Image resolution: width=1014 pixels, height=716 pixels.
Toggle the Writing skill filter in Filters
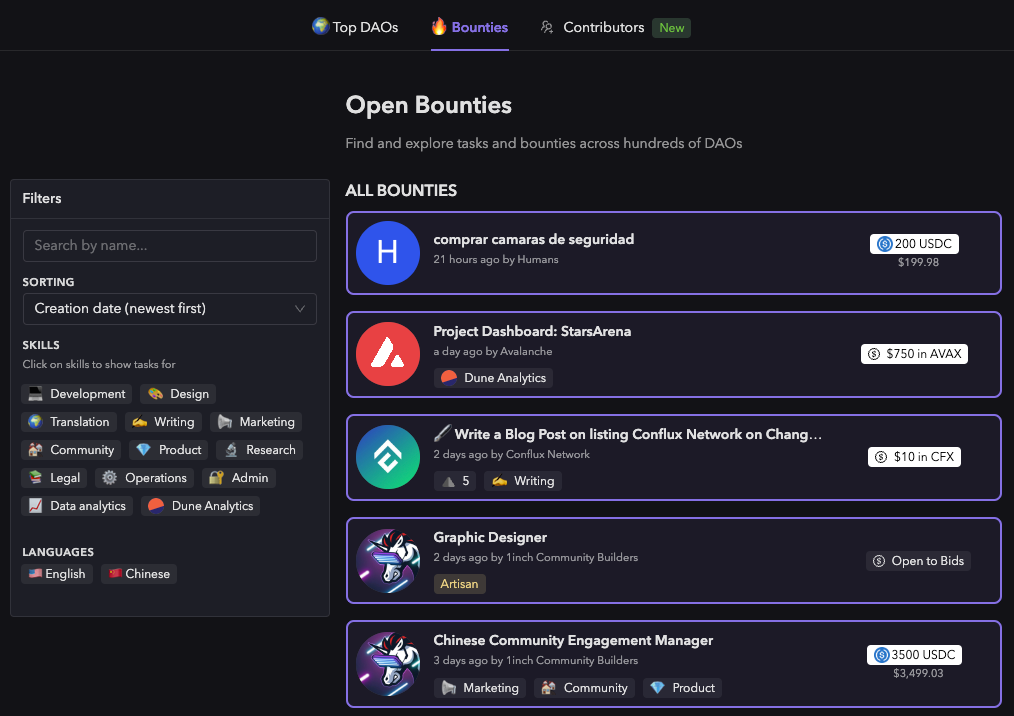tap(163, 422)
